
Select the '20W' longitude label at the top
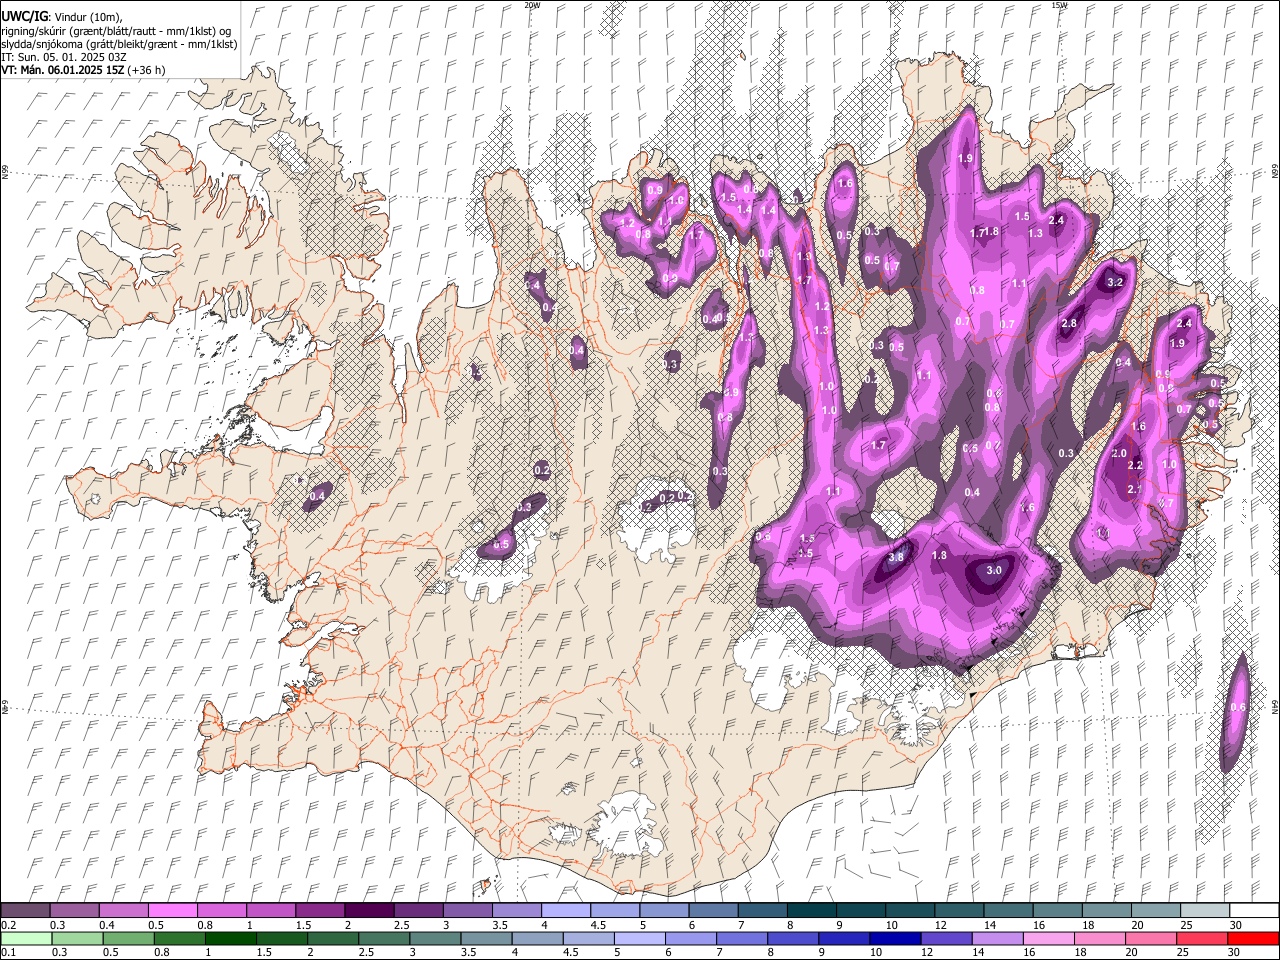coord(532,5)
